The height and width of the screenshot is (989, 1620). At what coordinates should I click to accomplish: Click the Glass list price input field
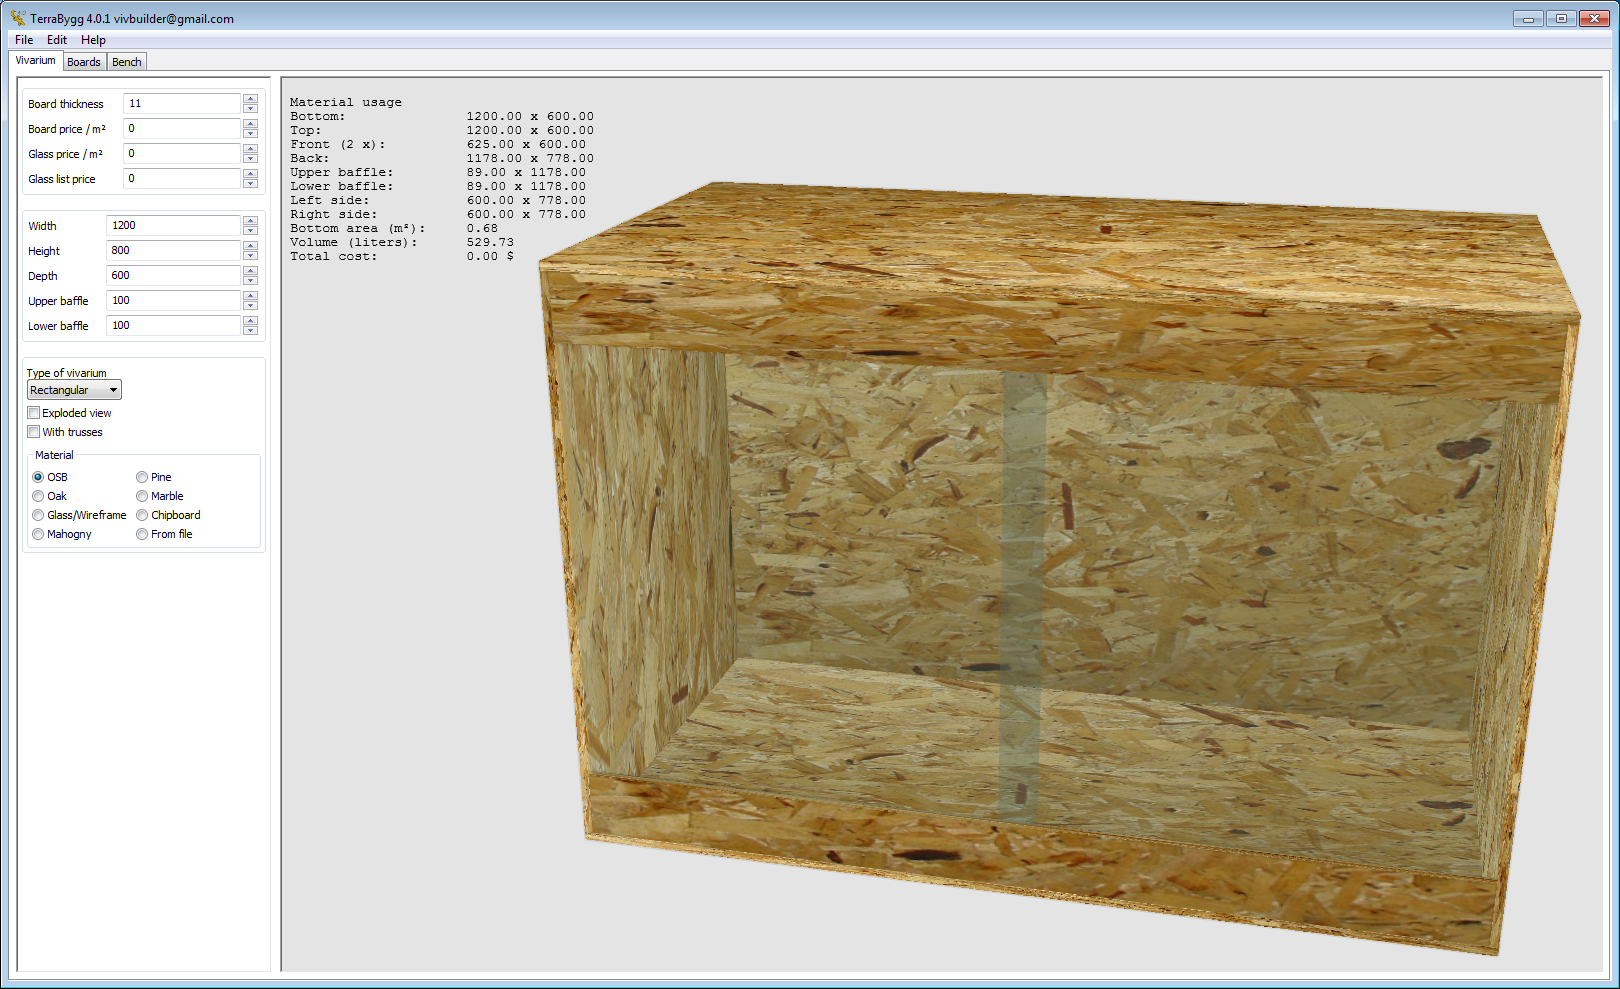pos(182,179)
